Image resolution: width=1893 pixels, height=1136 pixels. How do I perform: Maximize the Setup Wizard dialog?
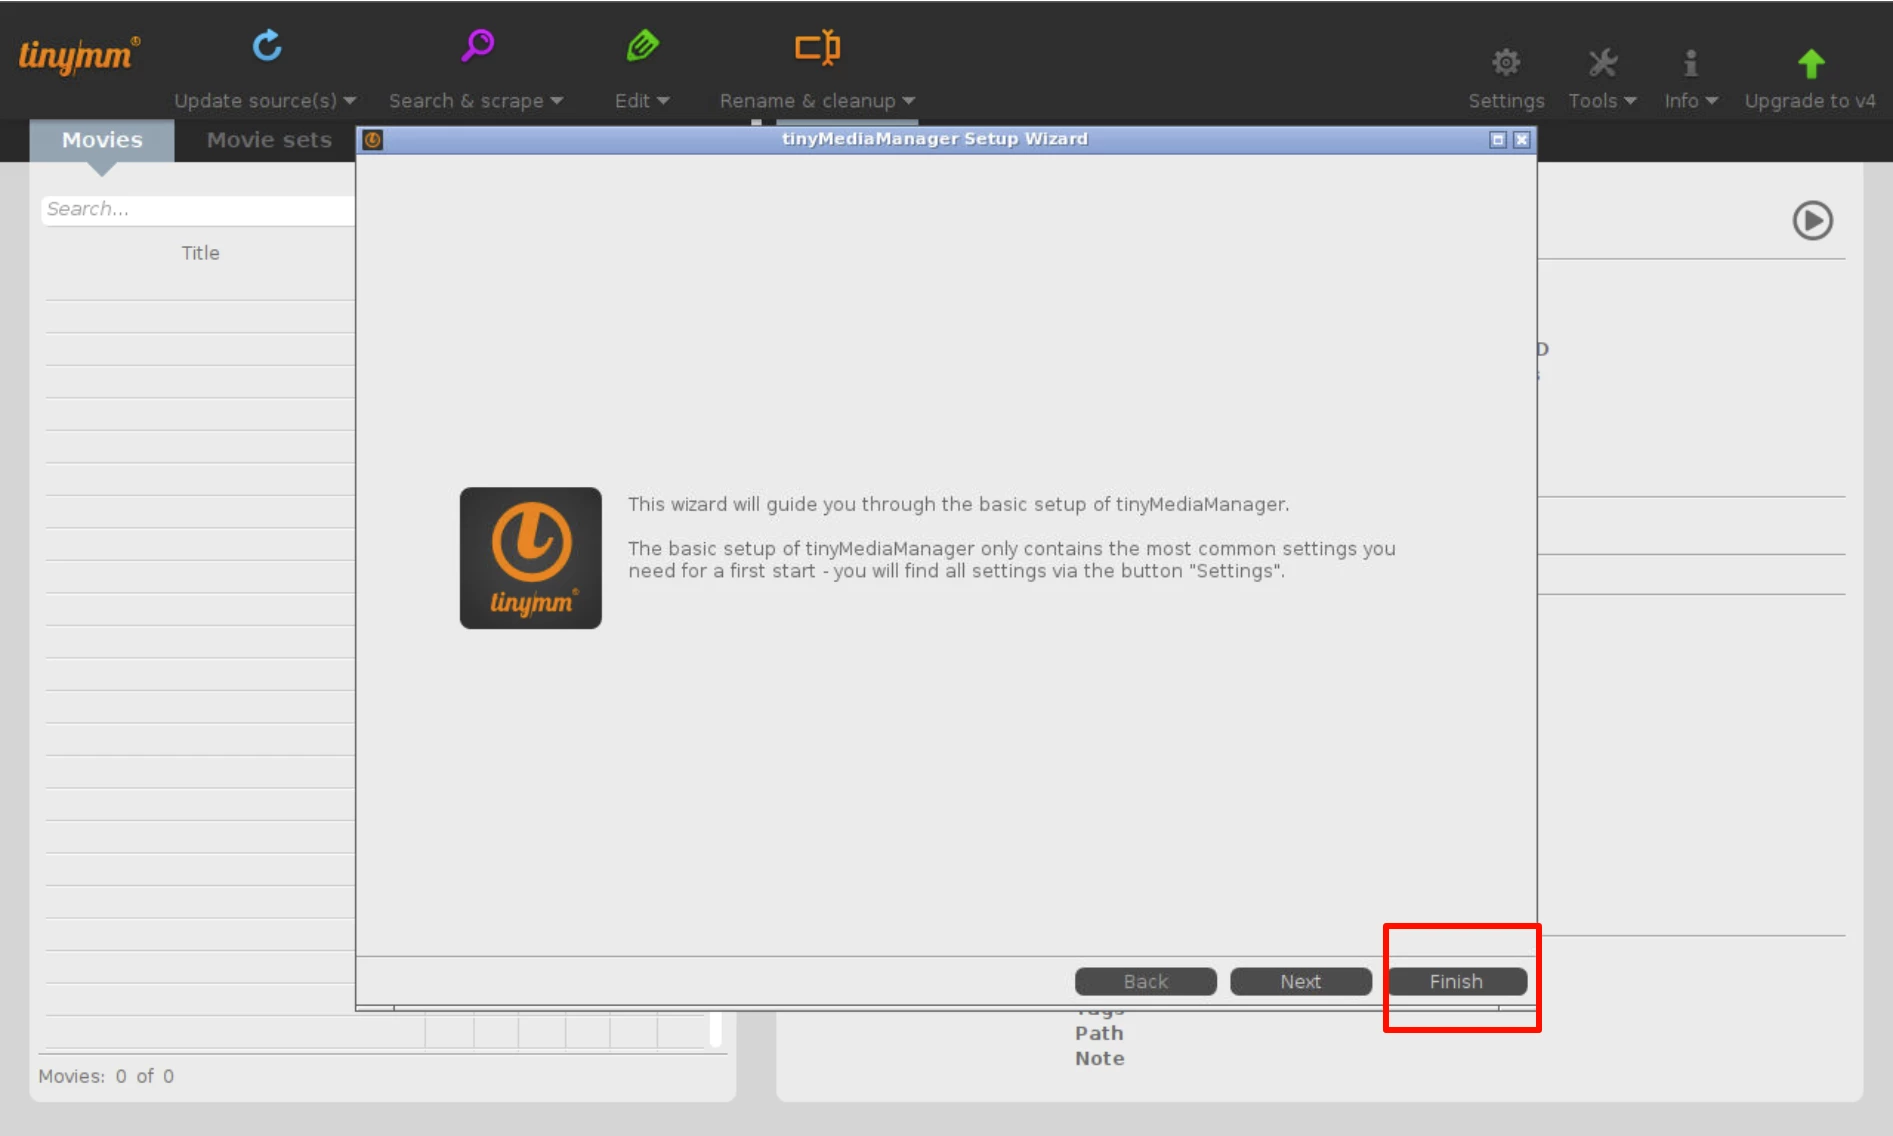point(1497,140)
